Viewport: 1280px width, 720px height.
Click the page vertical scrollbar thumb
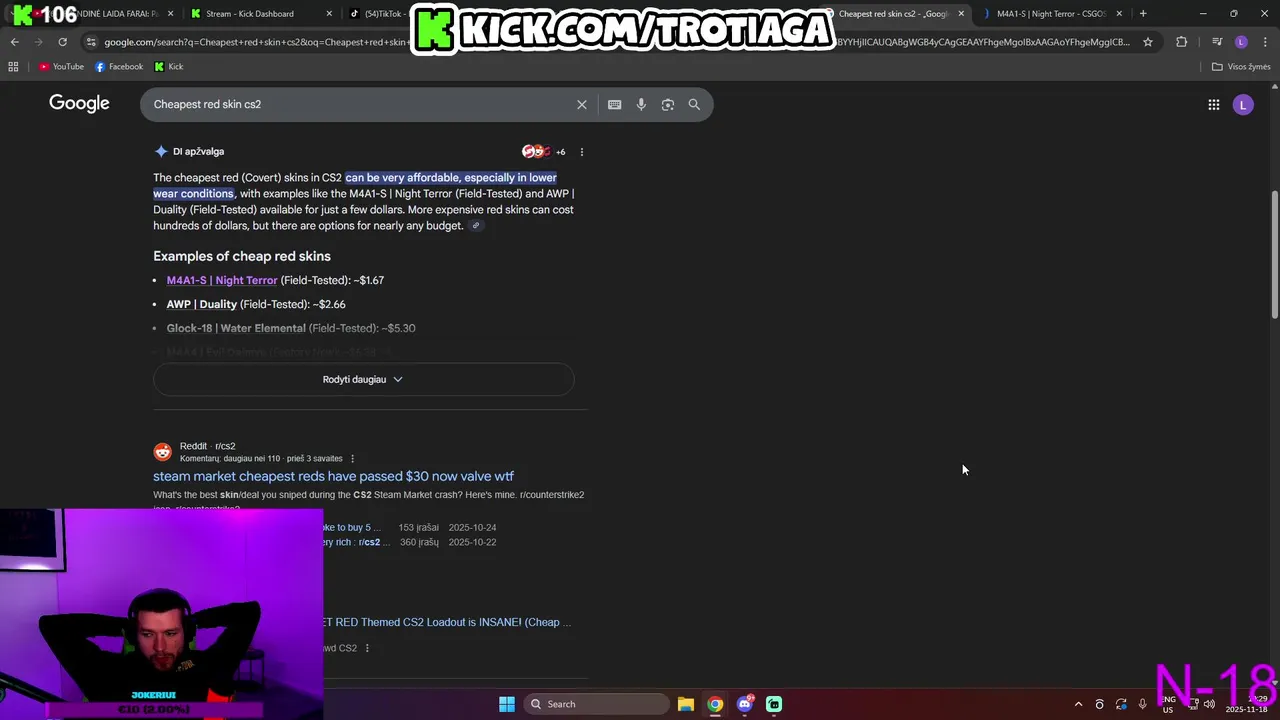pos(1274,254)
